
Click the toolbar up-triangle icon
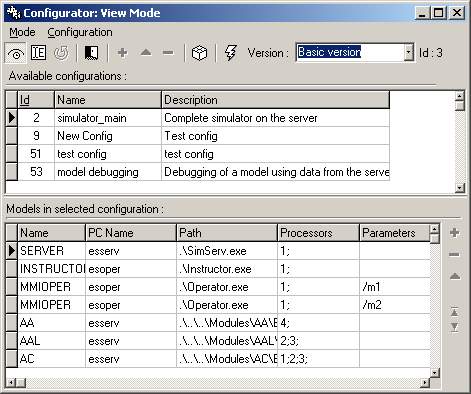pos(146,52)
